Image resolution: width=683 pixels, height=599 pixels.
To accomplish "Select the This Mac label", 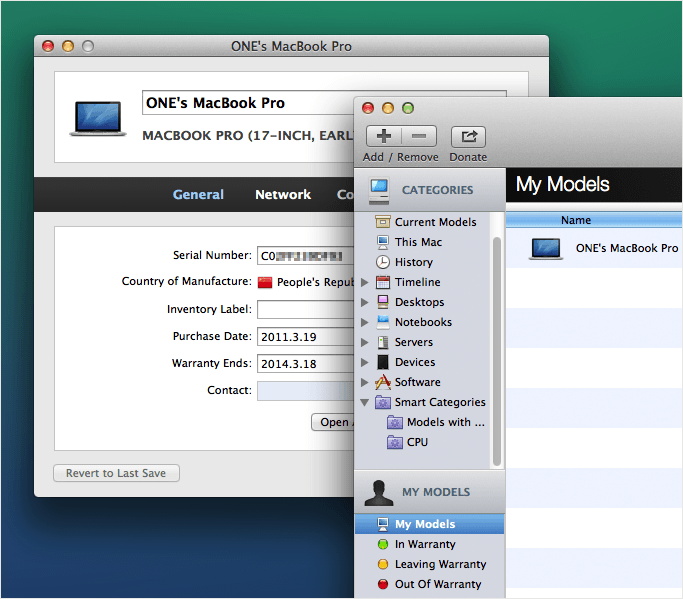I will 418,242.
